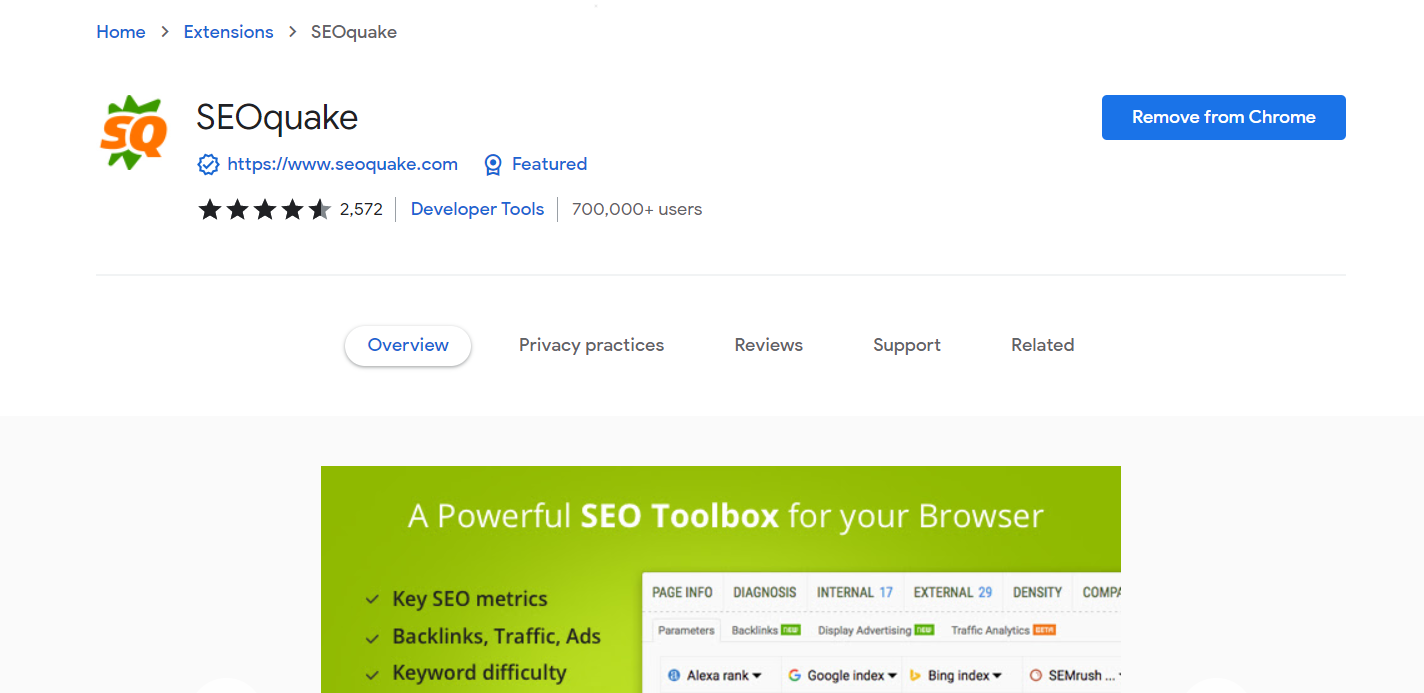The height and width of the screenshot is (693, 1424).
Task: Click Backlinks subtab in the preview
Action: pos(766,630)
